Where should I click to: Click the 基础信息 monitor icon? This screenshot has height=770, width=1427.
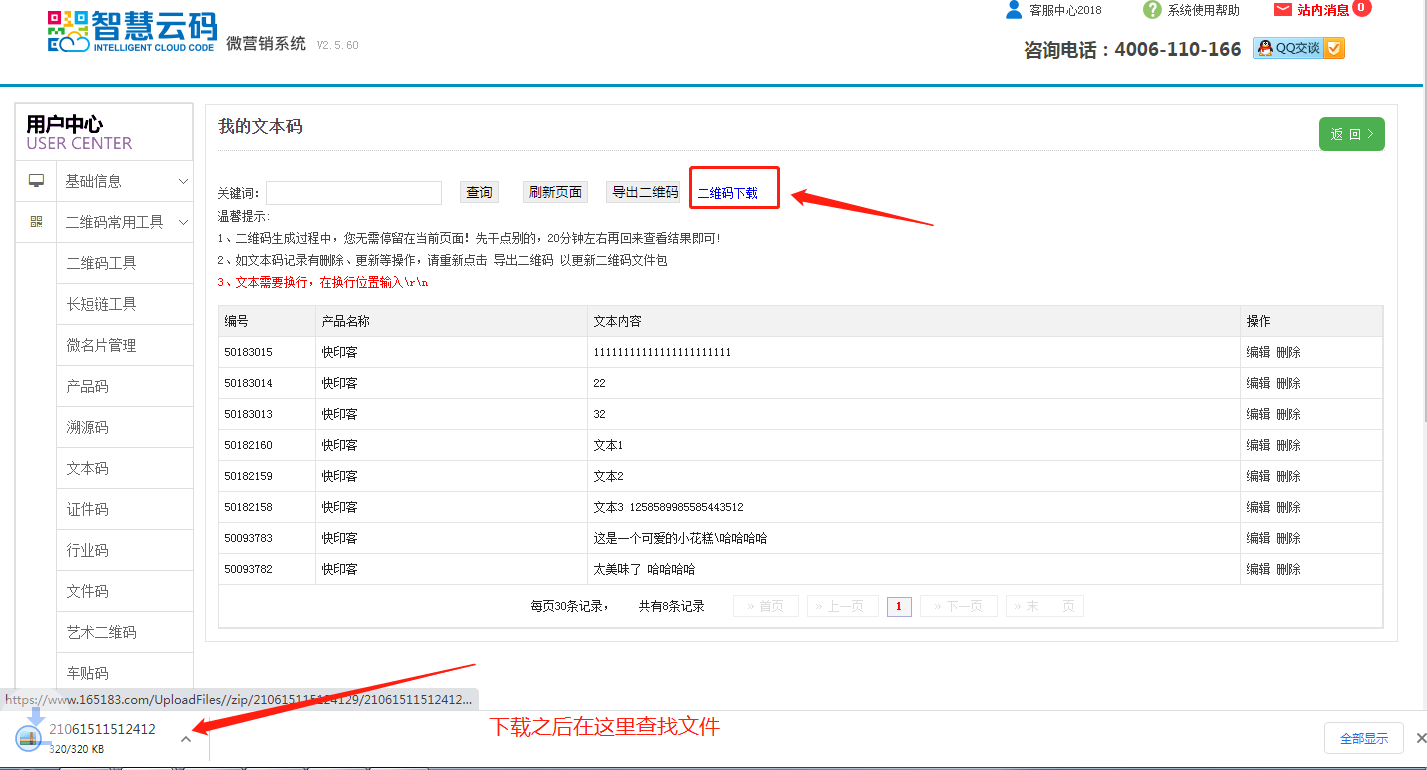tap(37, 181)
